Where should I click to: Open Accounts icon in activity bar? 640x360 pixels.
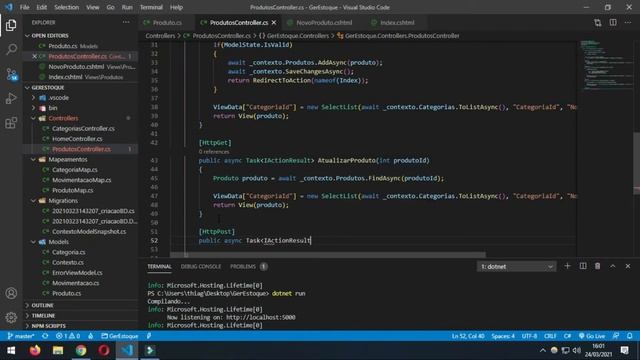point(11,293)
